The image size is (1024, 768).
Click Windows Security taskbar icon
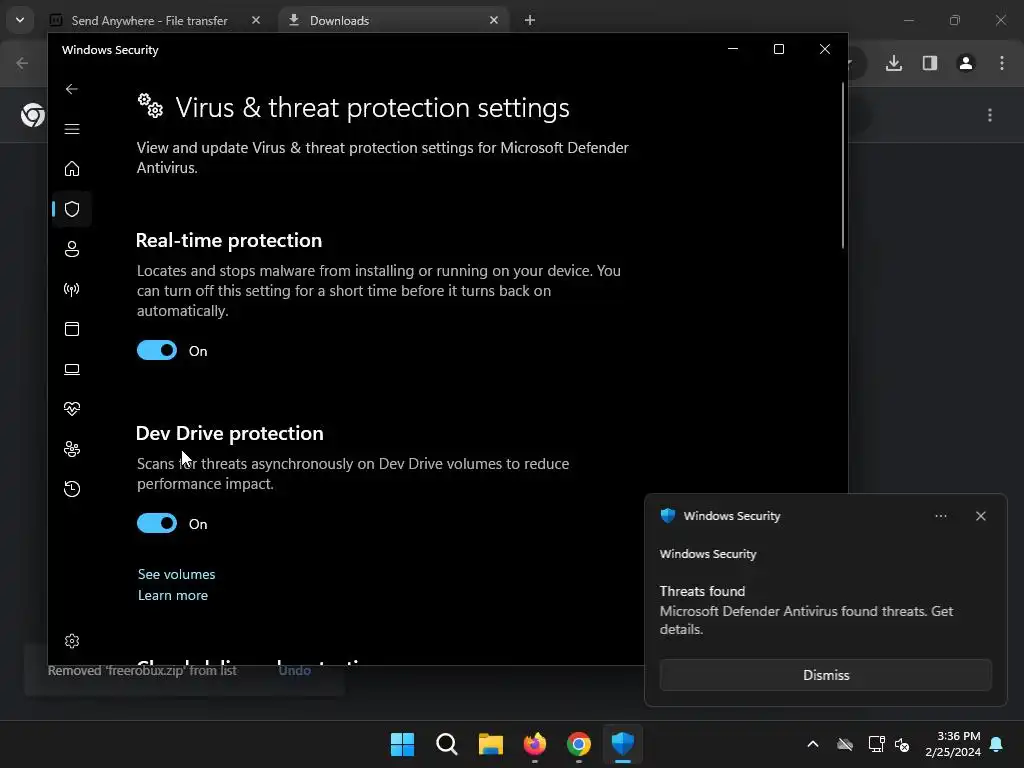tap(622, 744)
